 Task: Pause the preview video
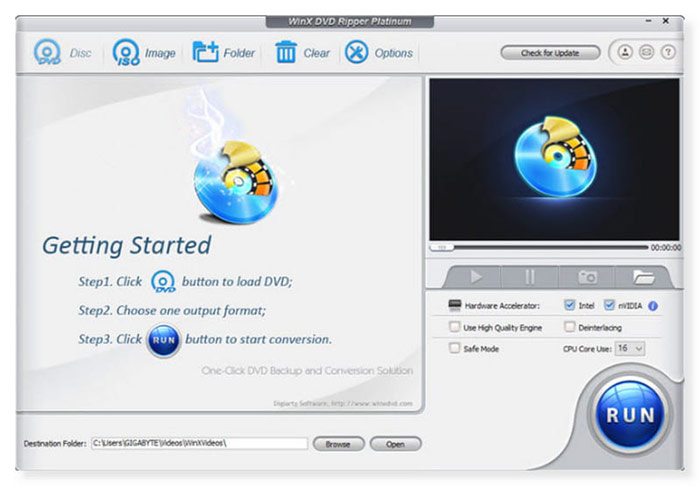coord(529,277)
